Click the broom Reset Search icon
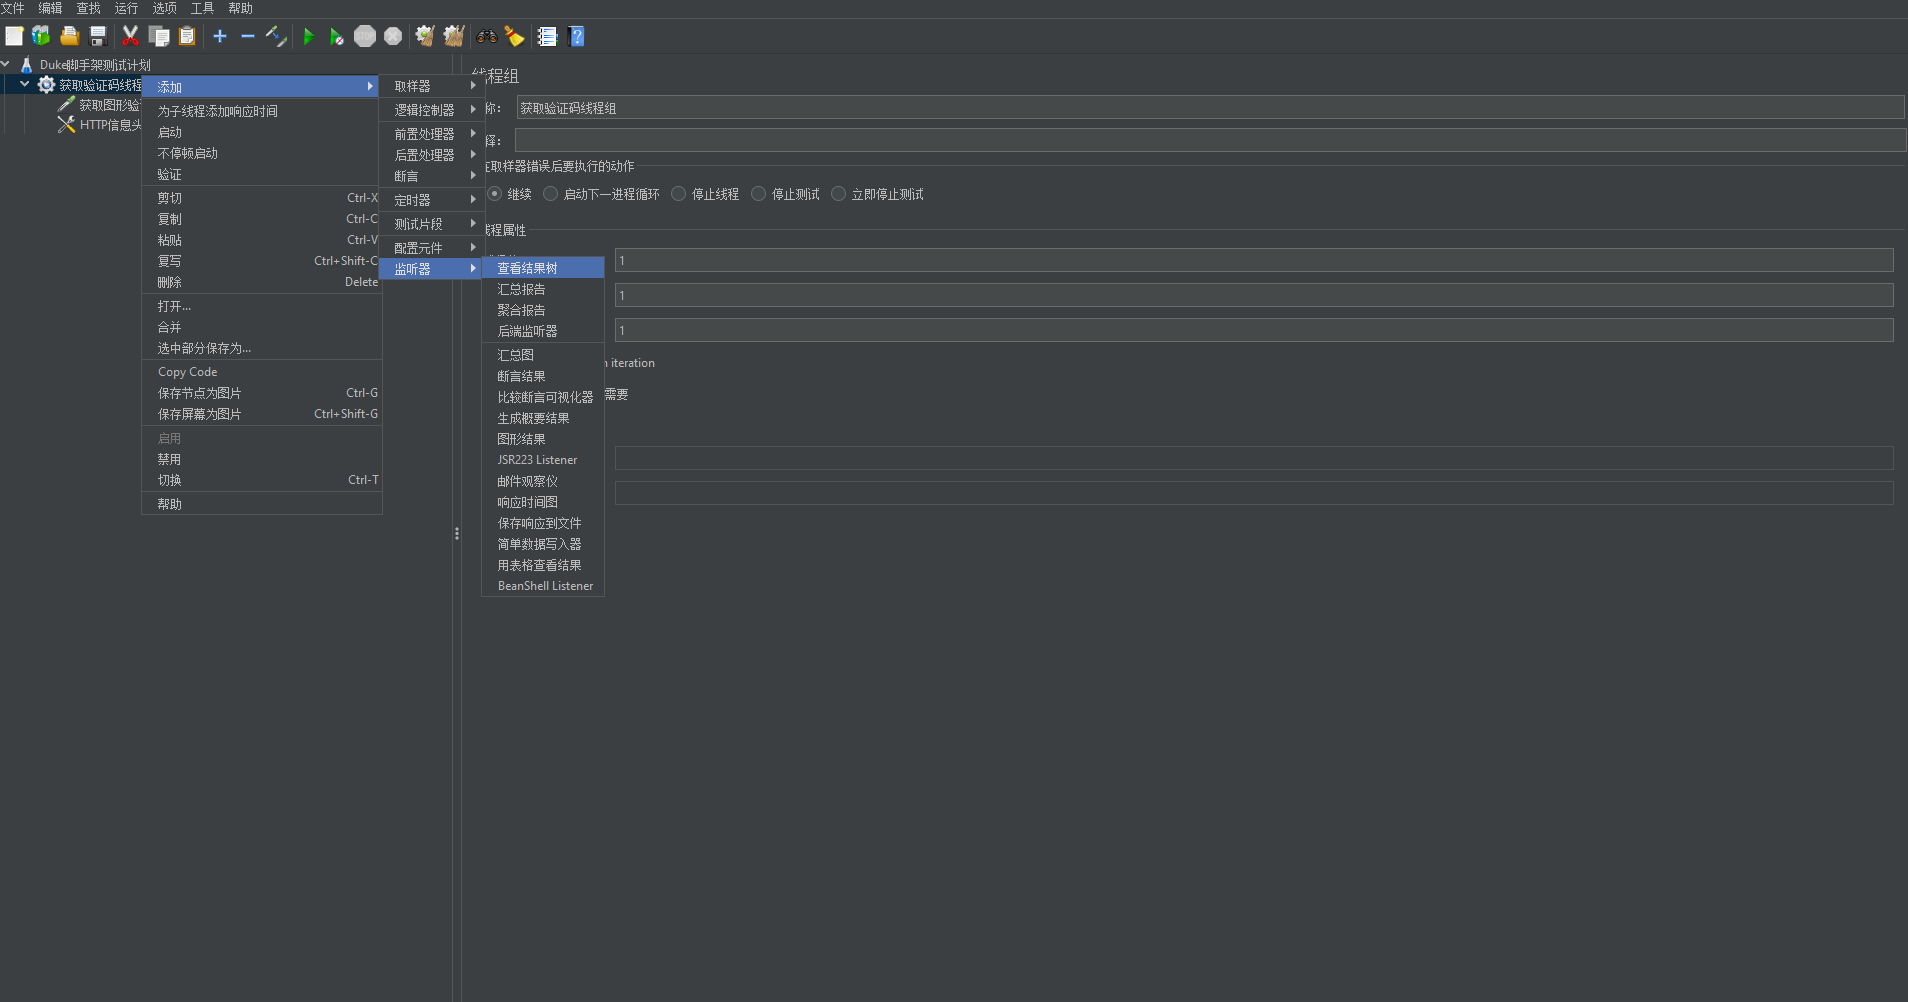 click(514, 37)
